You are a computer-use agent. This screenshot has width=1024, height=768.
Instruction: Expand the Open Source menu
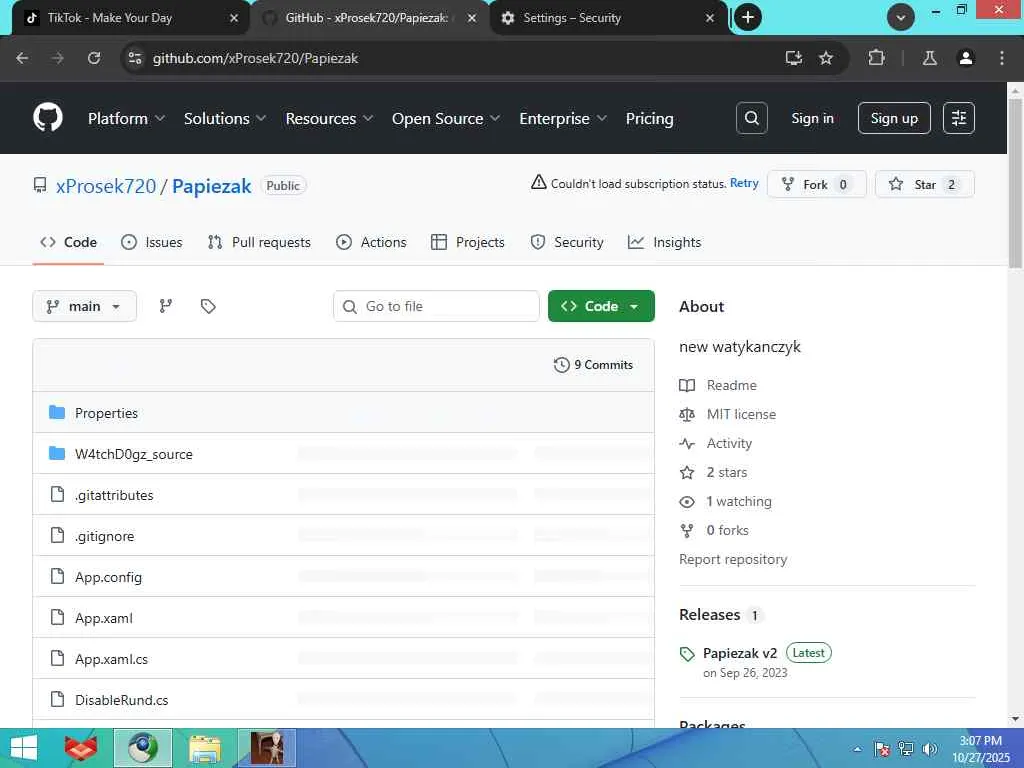[x=446, y=118]
